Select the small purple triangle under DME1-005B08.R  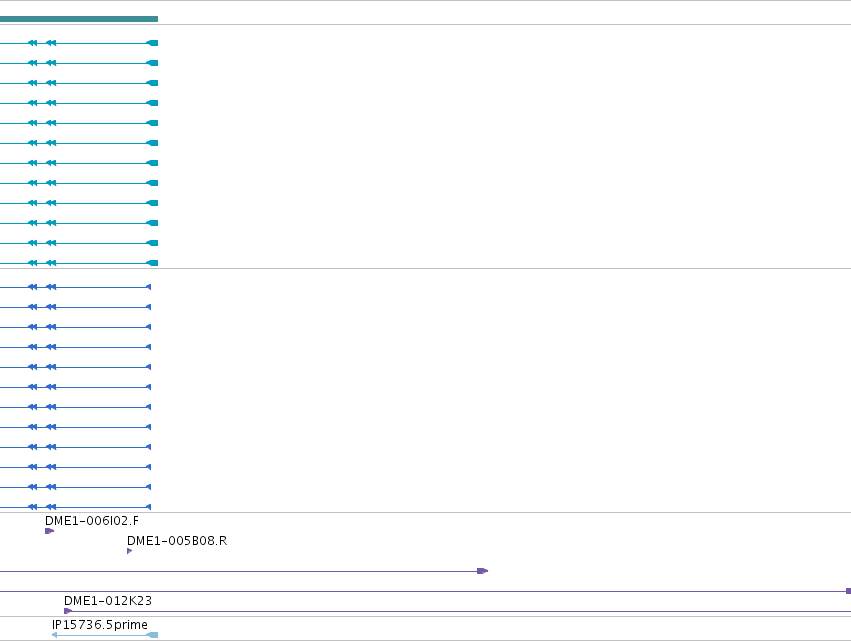coord(129,551)
